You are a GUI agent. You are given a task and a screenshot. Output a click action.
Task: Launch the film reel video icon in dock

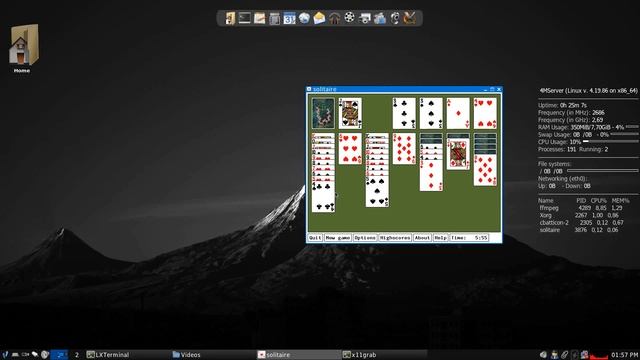pos(349,18)
